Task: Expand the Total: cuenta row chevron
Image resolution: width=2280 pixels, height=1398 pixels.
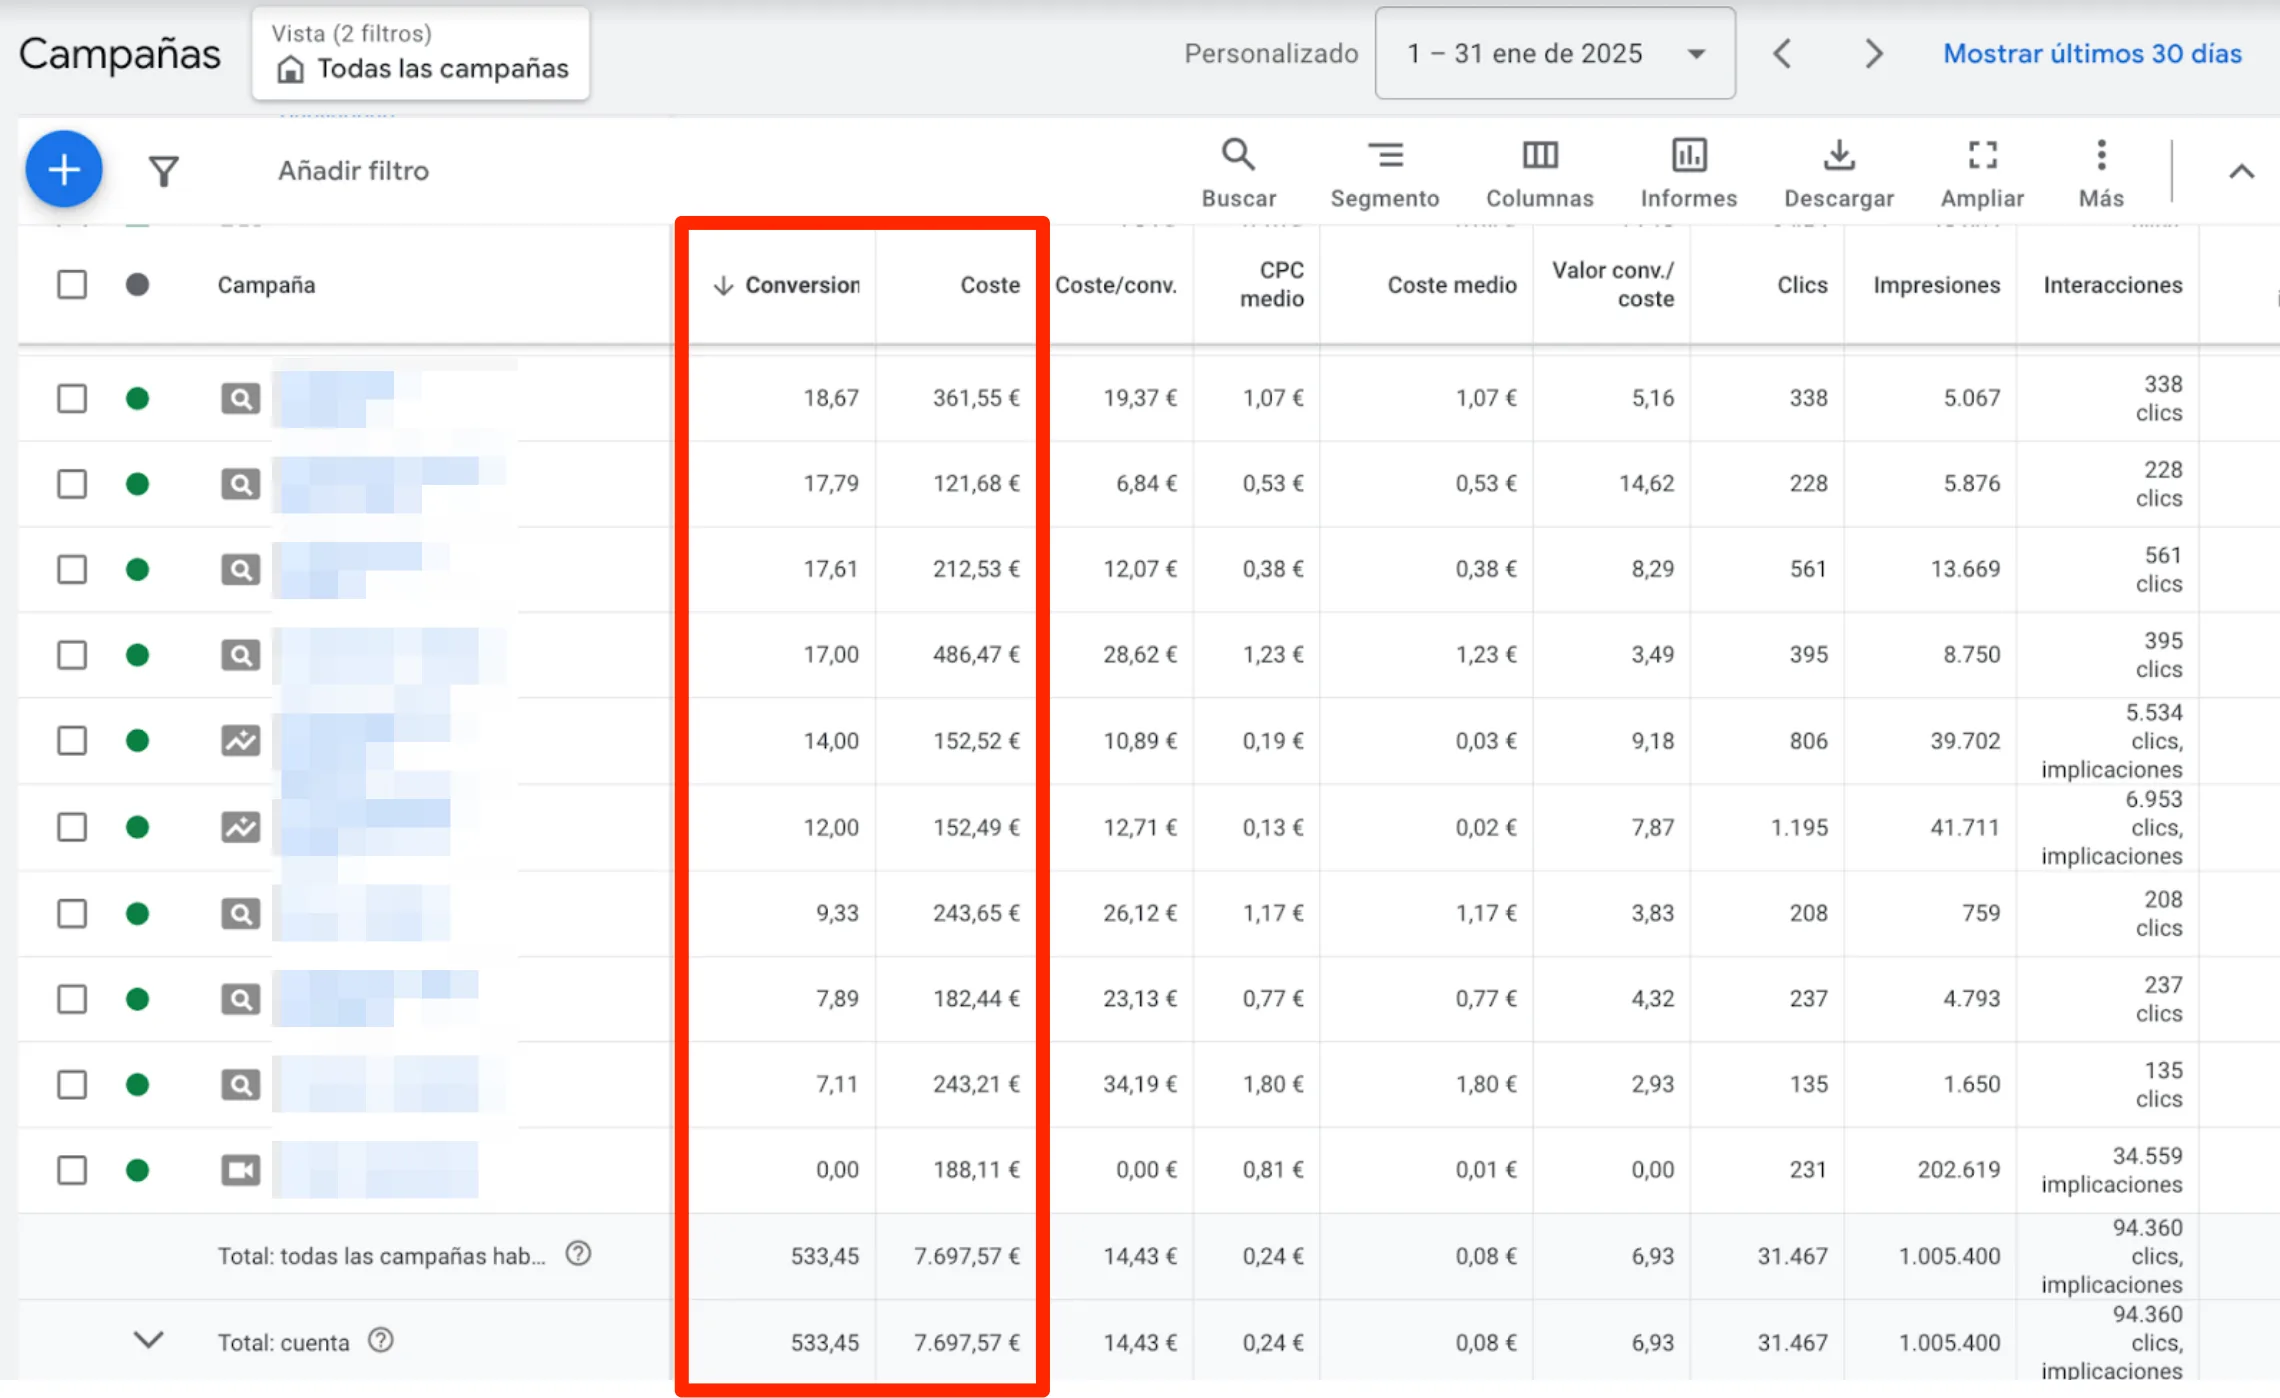Action: click(x=148, y=1340)
